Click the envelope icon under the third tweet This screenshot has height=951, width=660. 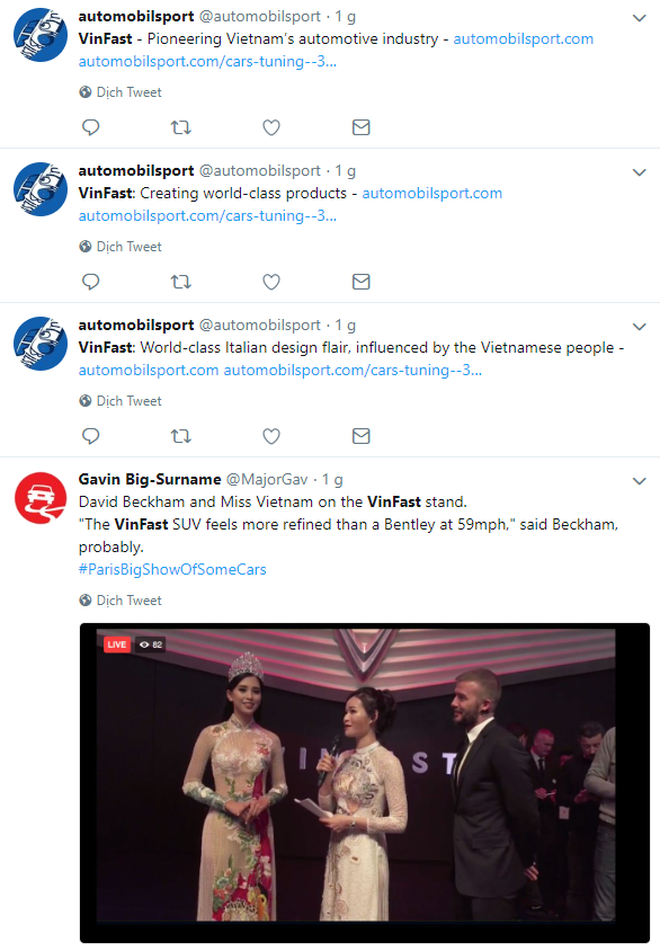click(x=361, y=436)
